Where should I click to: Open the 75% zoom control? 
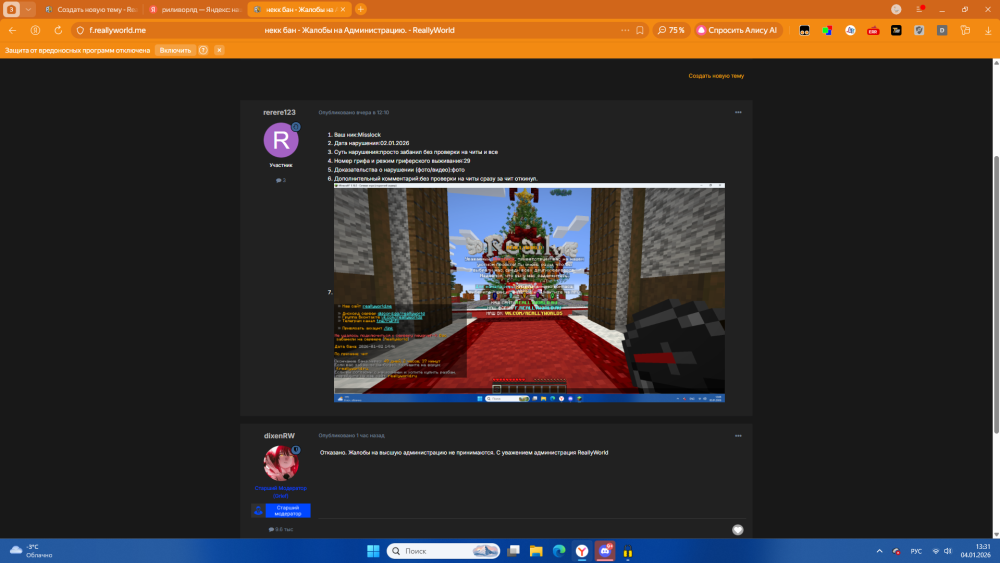pos(671,30)
